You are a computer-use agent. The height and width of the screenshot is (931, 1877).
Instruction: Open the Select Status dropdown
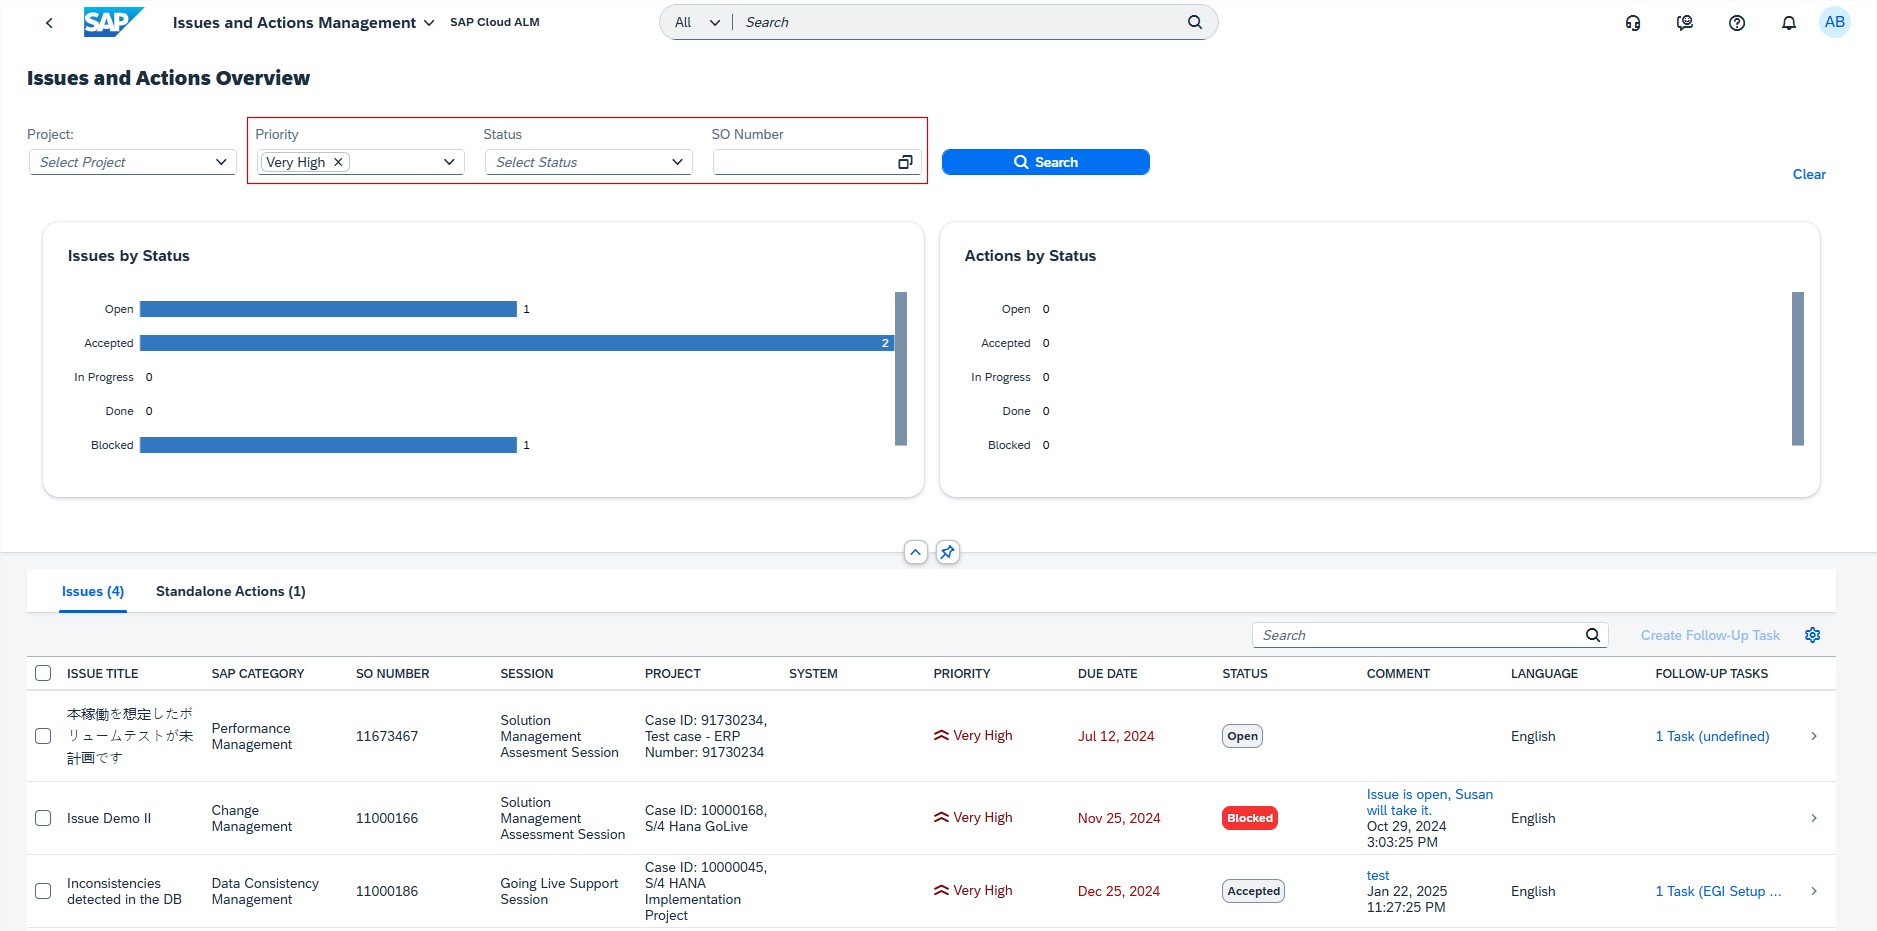(677, 162)
